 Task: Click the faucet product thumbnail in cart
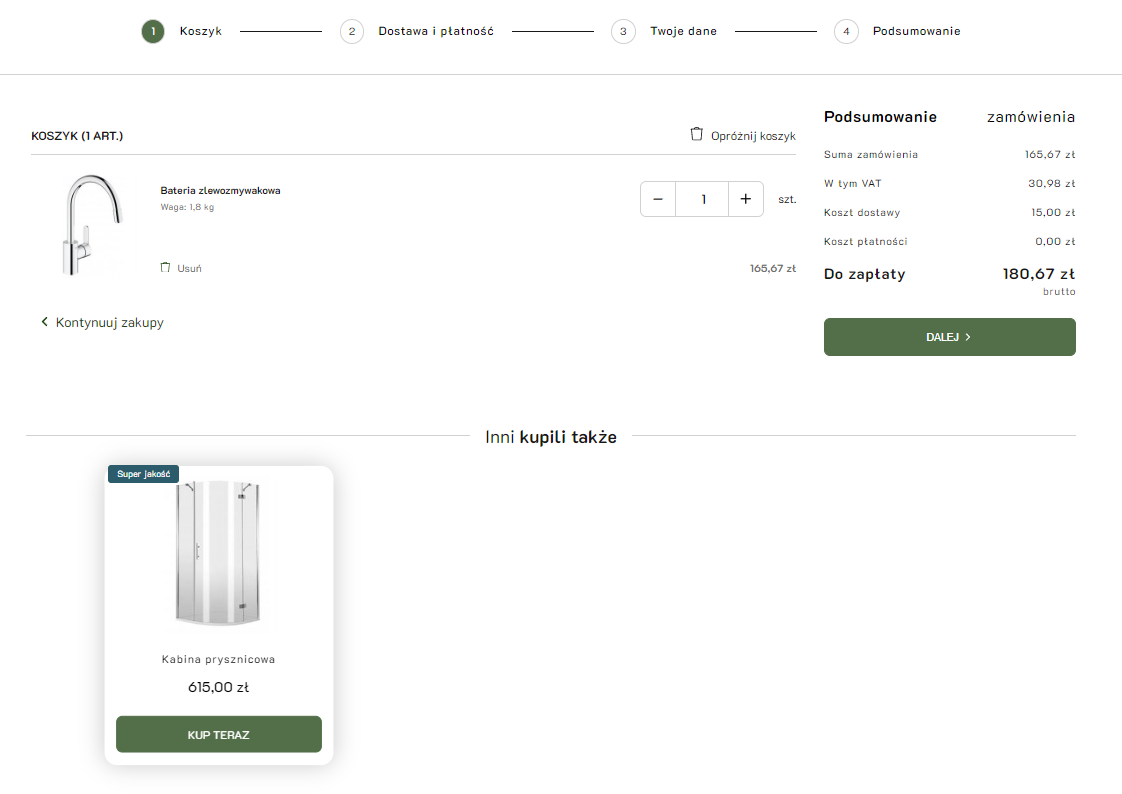[x=92, y=224]
